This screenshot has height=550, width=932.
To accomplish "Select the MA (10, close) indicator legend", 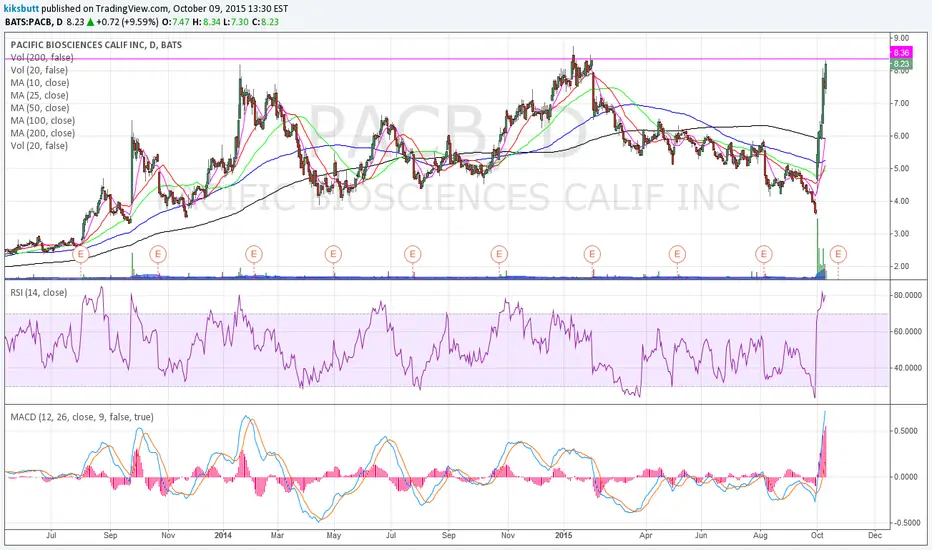I will pos(40,83).
